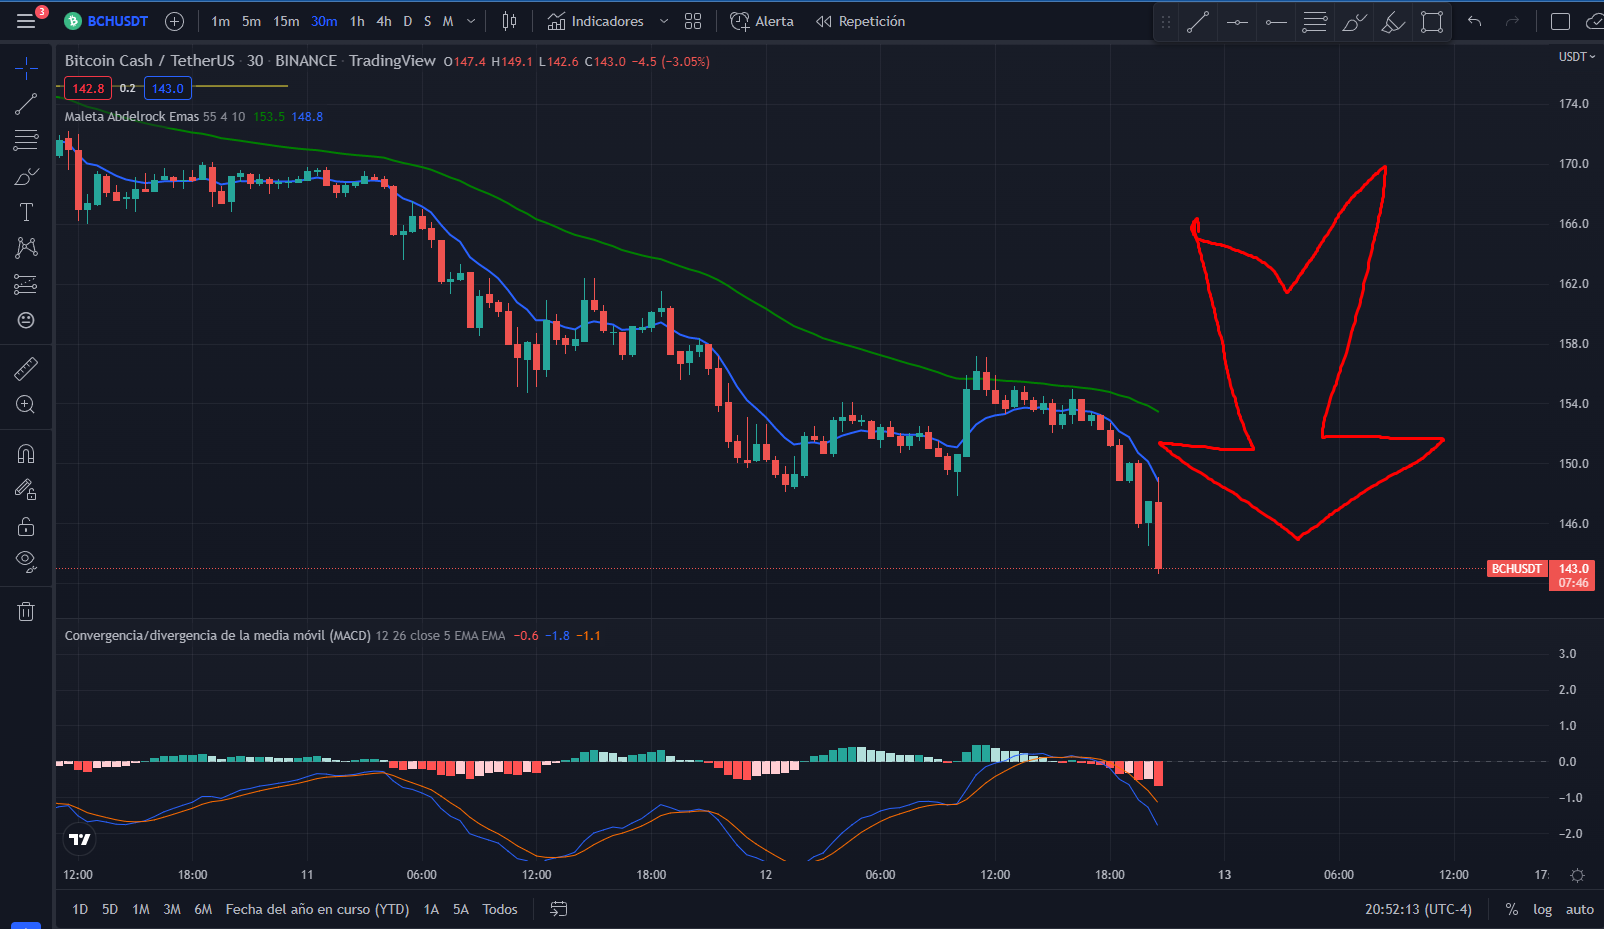Image resolution: width=1604 pixels, height=929 pixels.
Task: Set date range to 1D
Action: 80,909
